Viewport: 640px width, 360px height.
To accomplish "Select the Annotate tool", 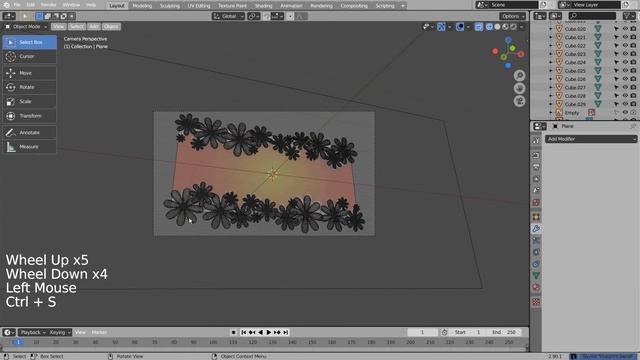I will pos(29,132).
